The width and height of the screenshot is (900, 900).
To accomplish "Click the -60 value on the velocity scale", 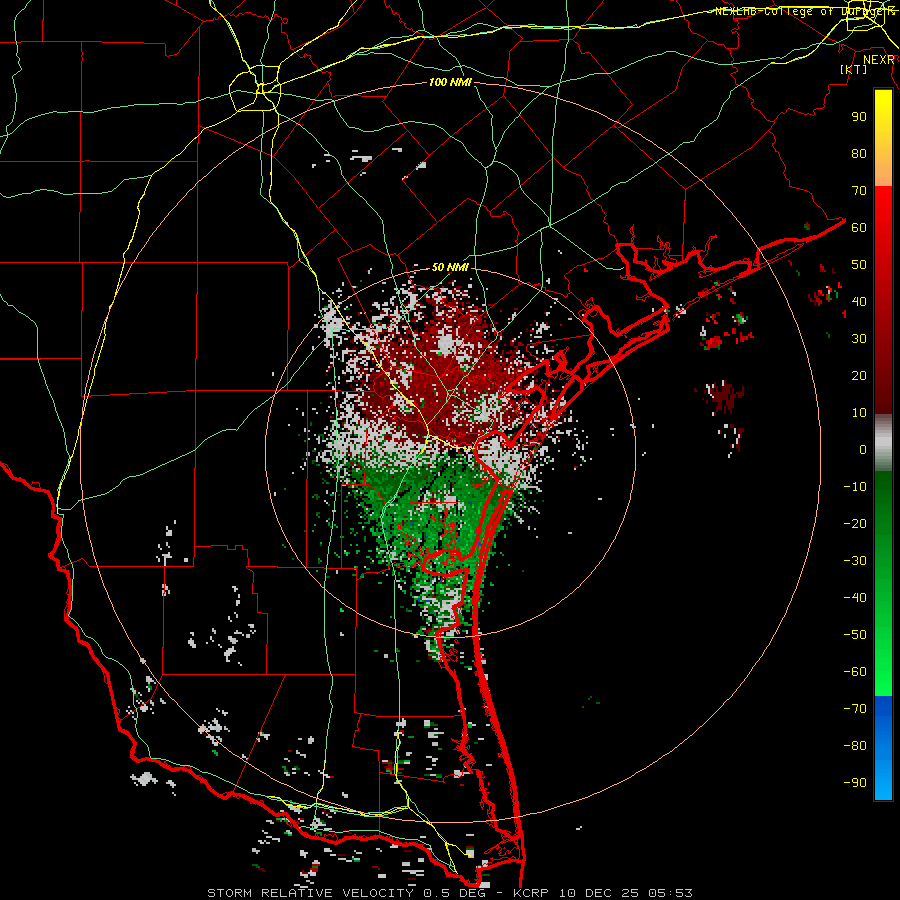I will [x=855, y=672].
